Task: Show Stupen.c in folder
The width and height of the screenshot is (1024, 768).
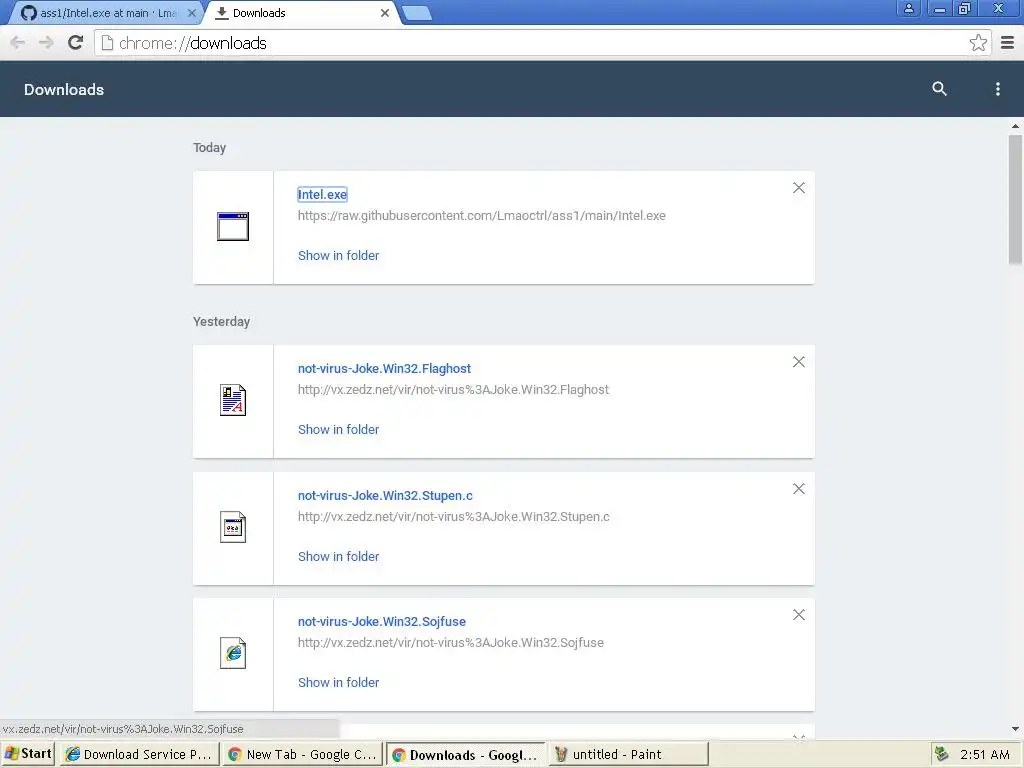Action: click(338, 556)
